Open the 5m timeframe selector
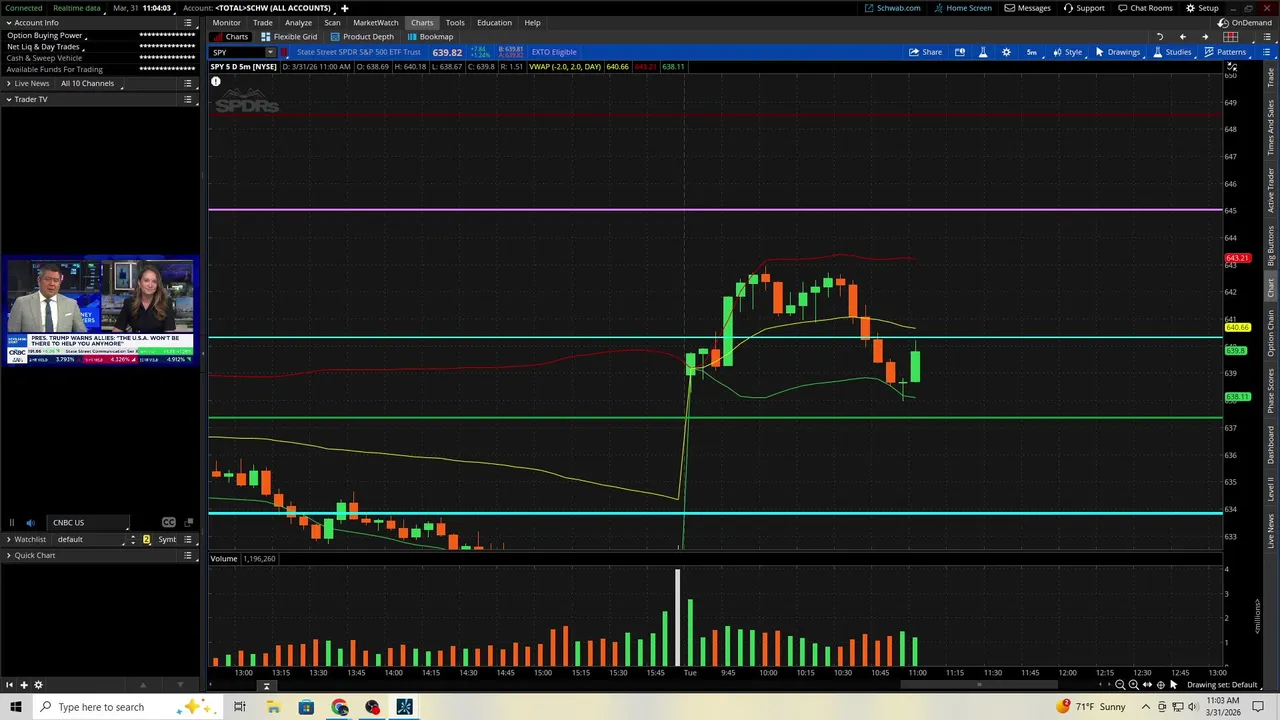This screenshot has height=720, width=1280. (x=1031, y=52)
